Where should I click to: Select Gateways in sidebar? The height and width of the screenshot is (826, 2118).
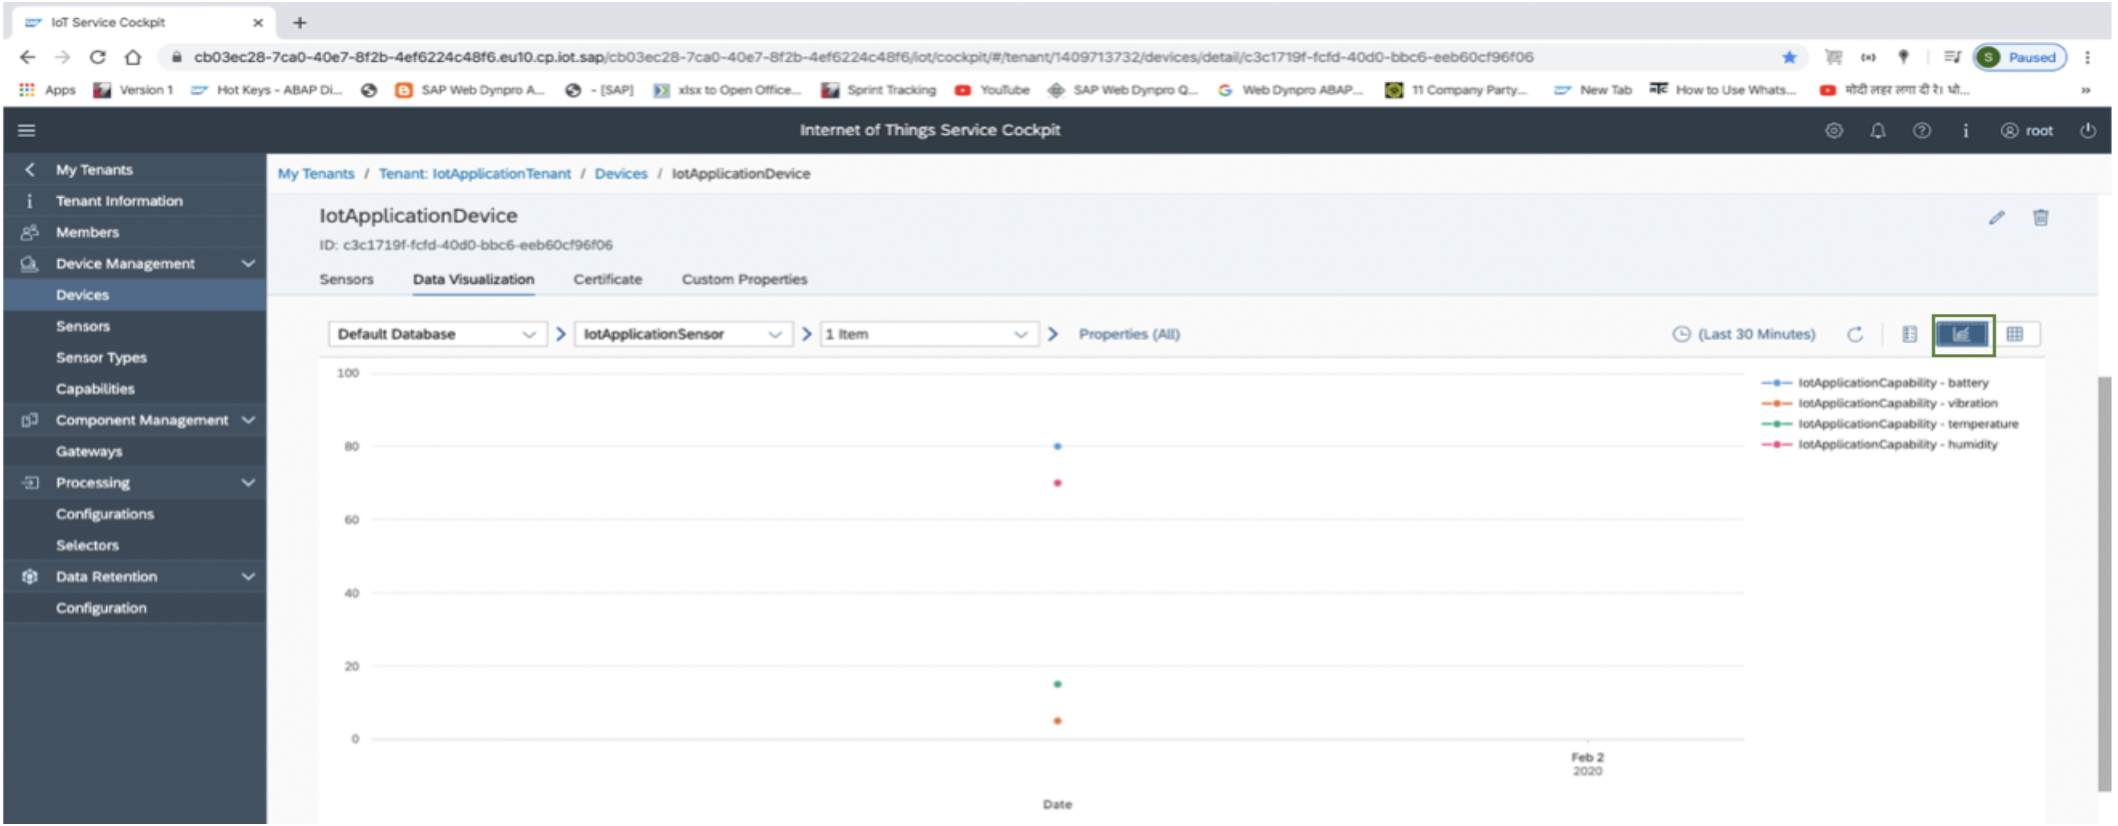point(135,451)
